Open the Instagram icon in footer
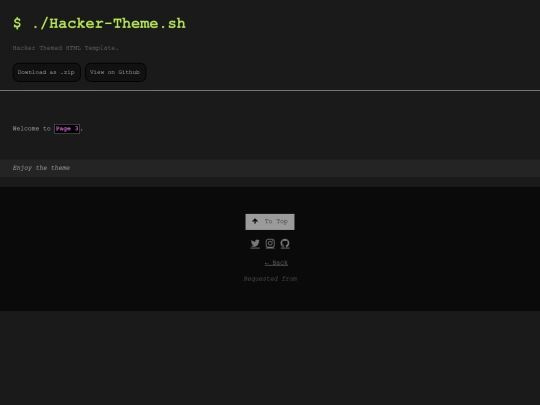This screenshot has width=540, height=405. coord(270,243)
